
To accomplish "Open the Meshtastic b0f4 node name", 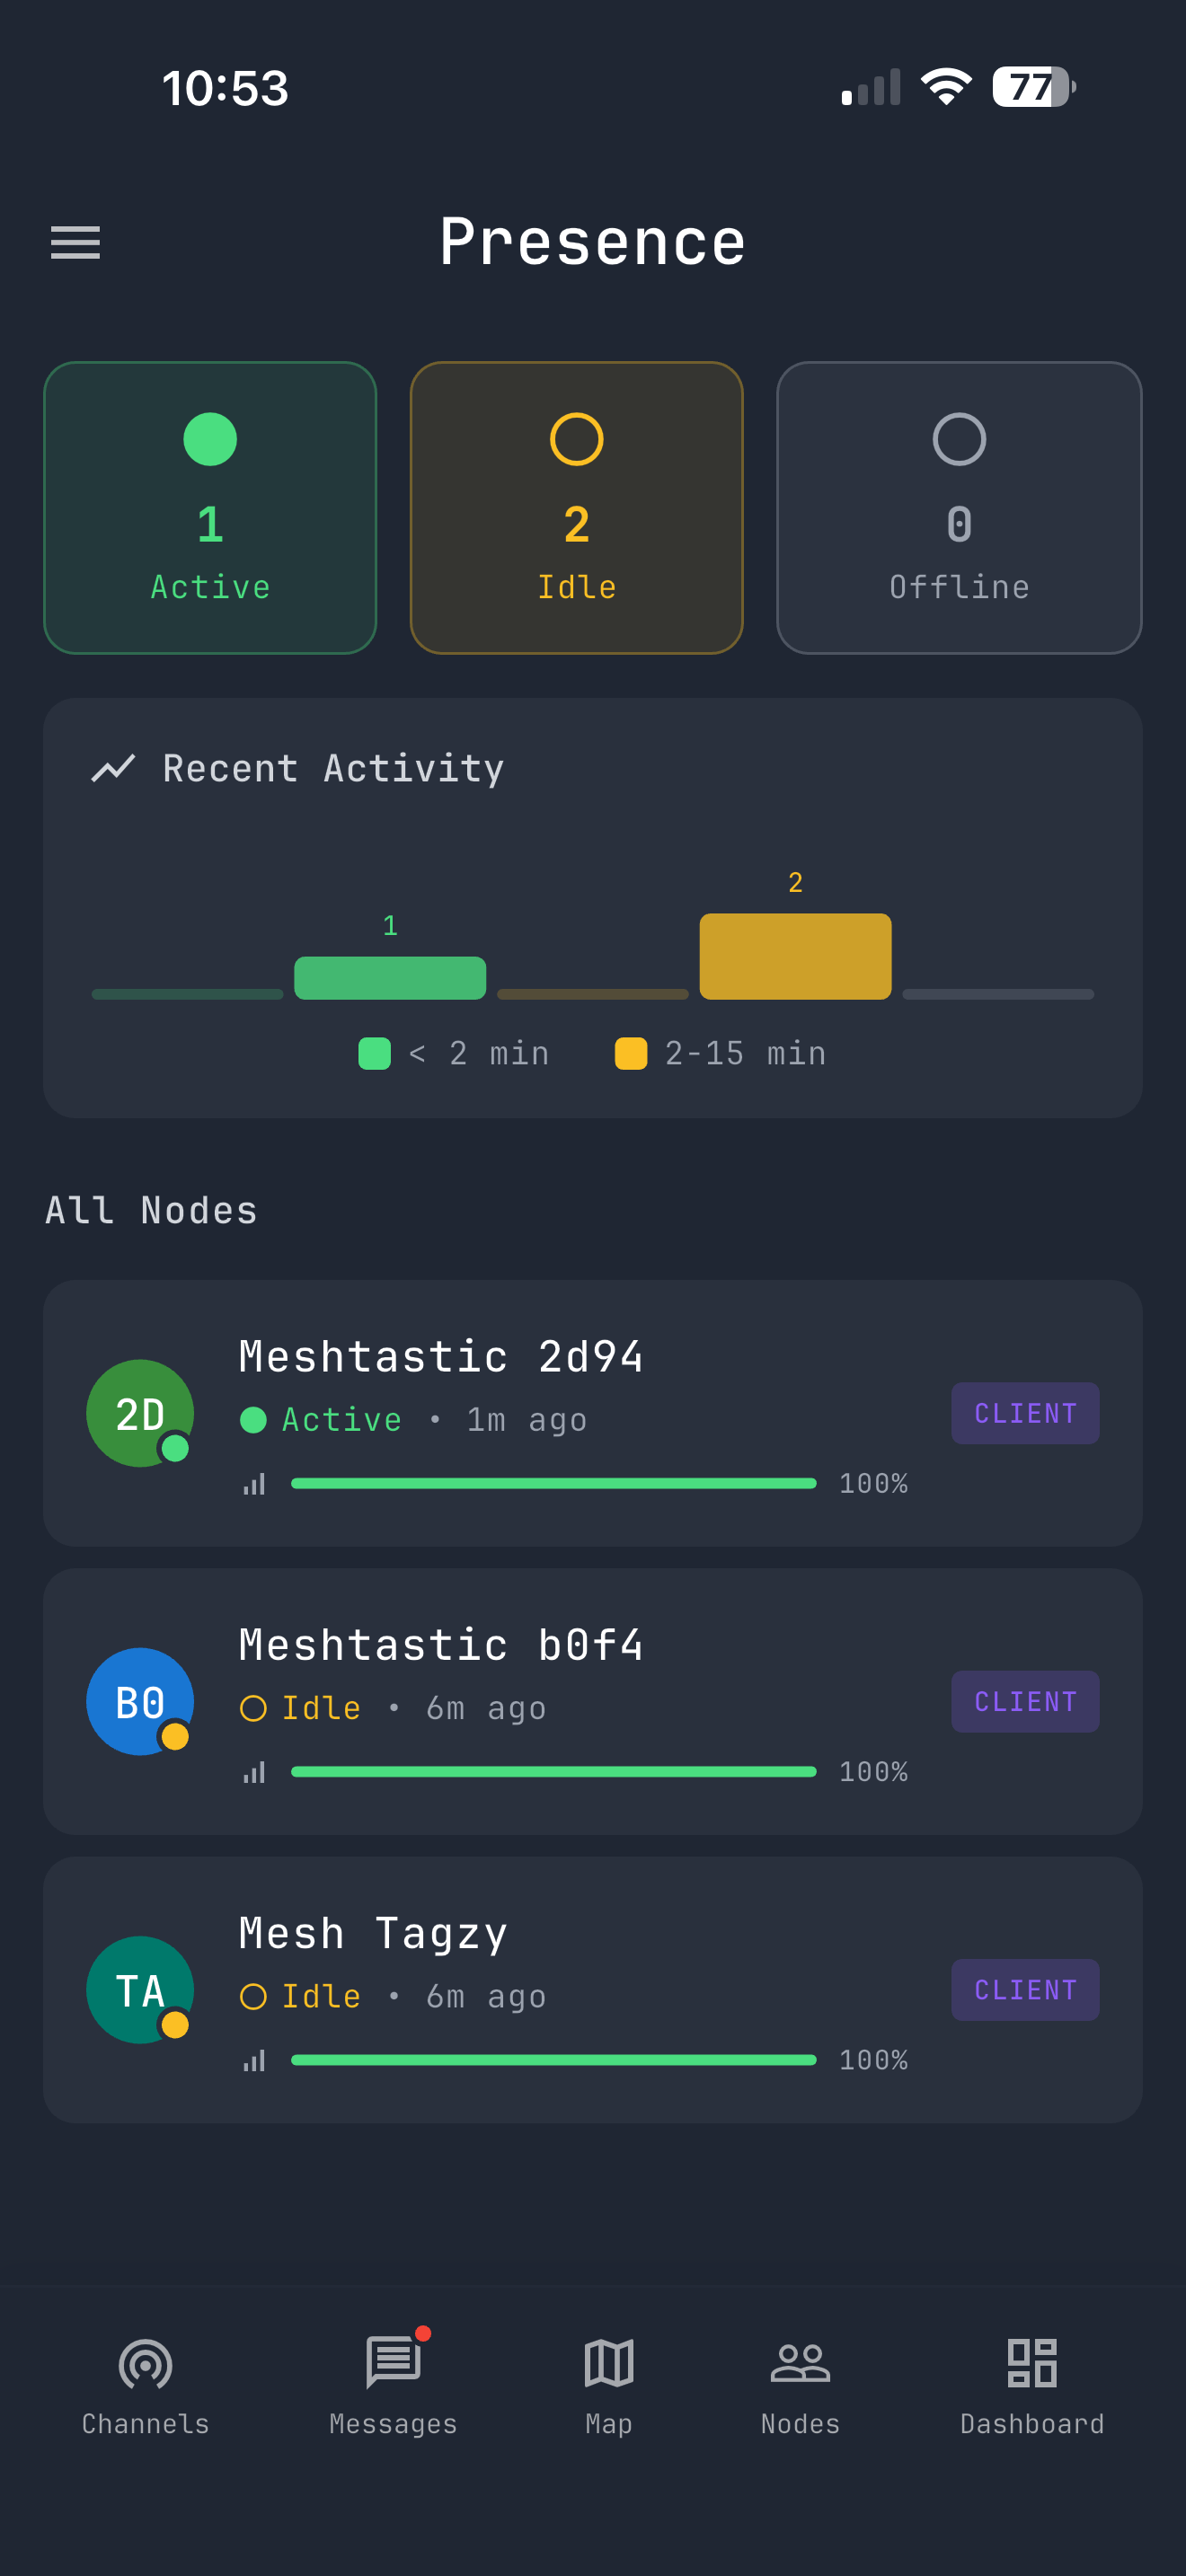I will pos(441,1645).
